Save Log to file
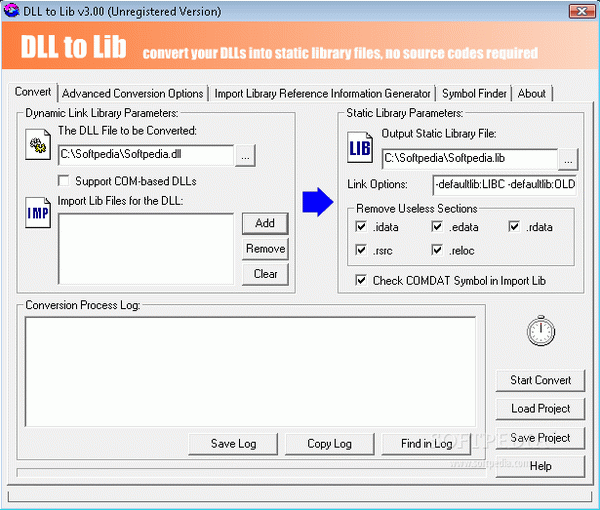600x510 pixels. point(233,444)
